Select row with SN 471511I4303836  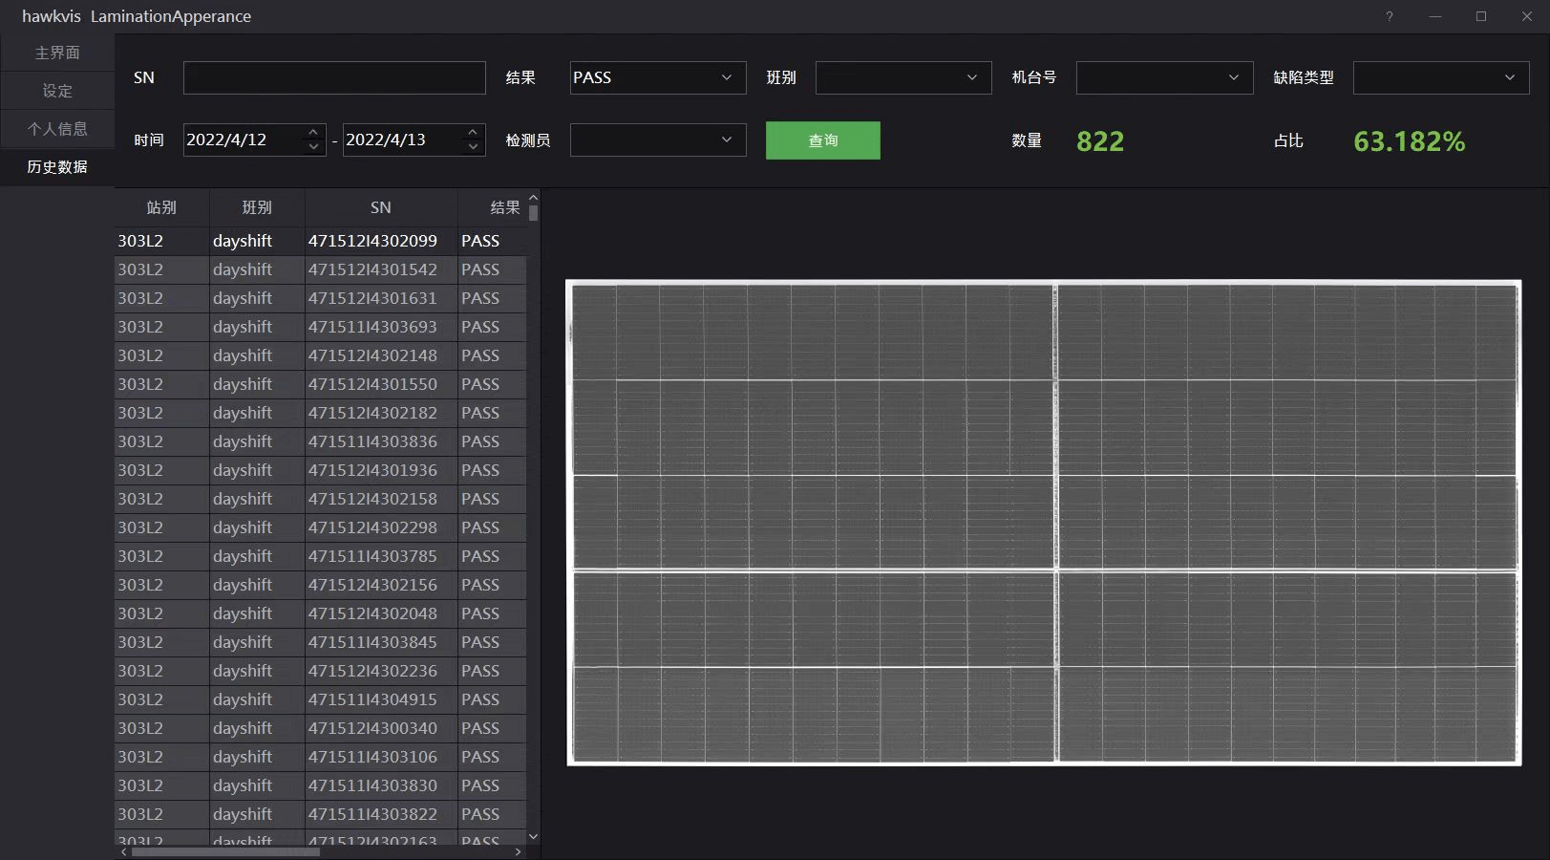point(320,441)
